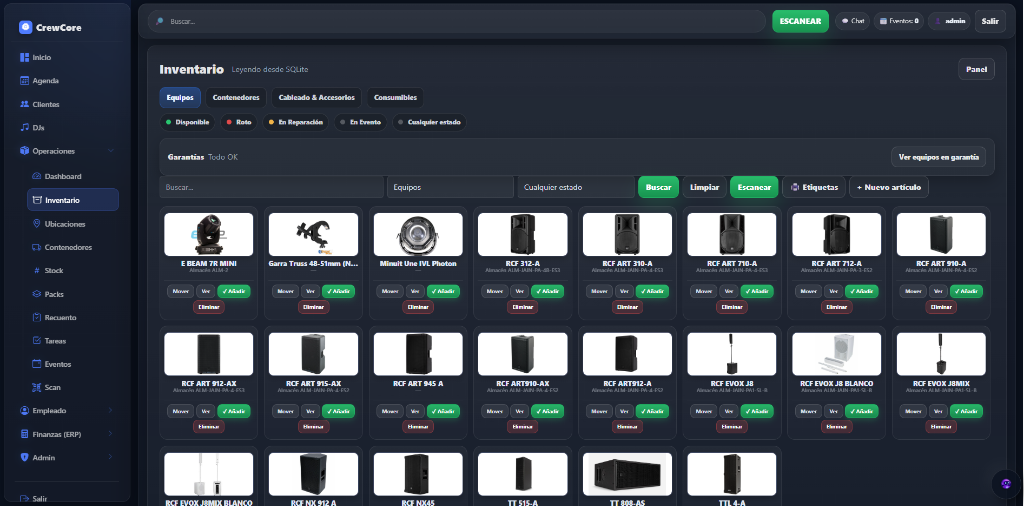
Task: Focus the top Buscar... search field
Action: point(456,21)
